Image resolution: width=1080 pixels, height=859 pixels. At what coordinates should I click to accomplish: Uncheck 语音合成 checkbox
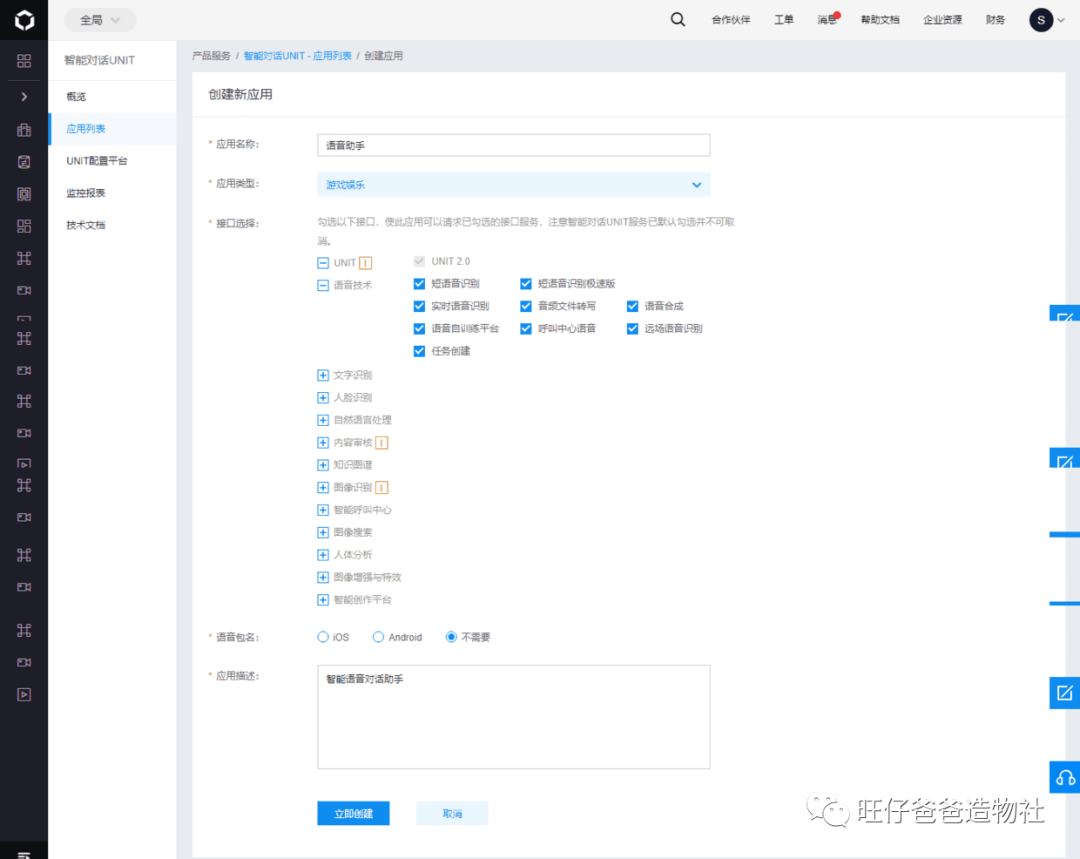632,307
